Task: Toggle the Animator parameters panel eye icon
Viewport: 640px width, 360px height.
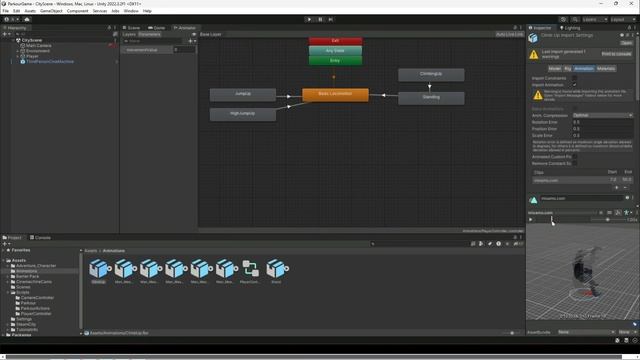Action: (x=194, y=34)
